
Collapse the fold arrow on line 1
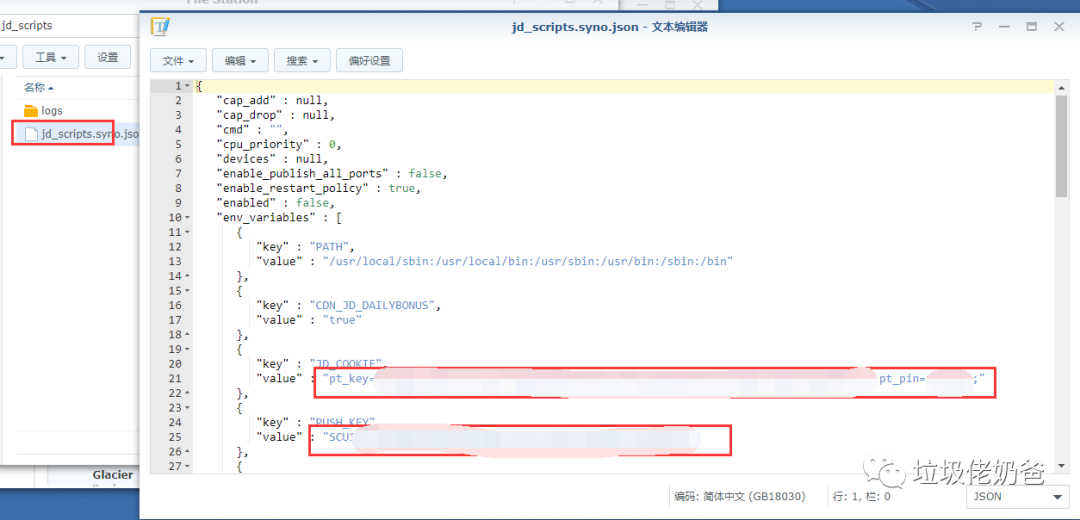pos(187,86)
